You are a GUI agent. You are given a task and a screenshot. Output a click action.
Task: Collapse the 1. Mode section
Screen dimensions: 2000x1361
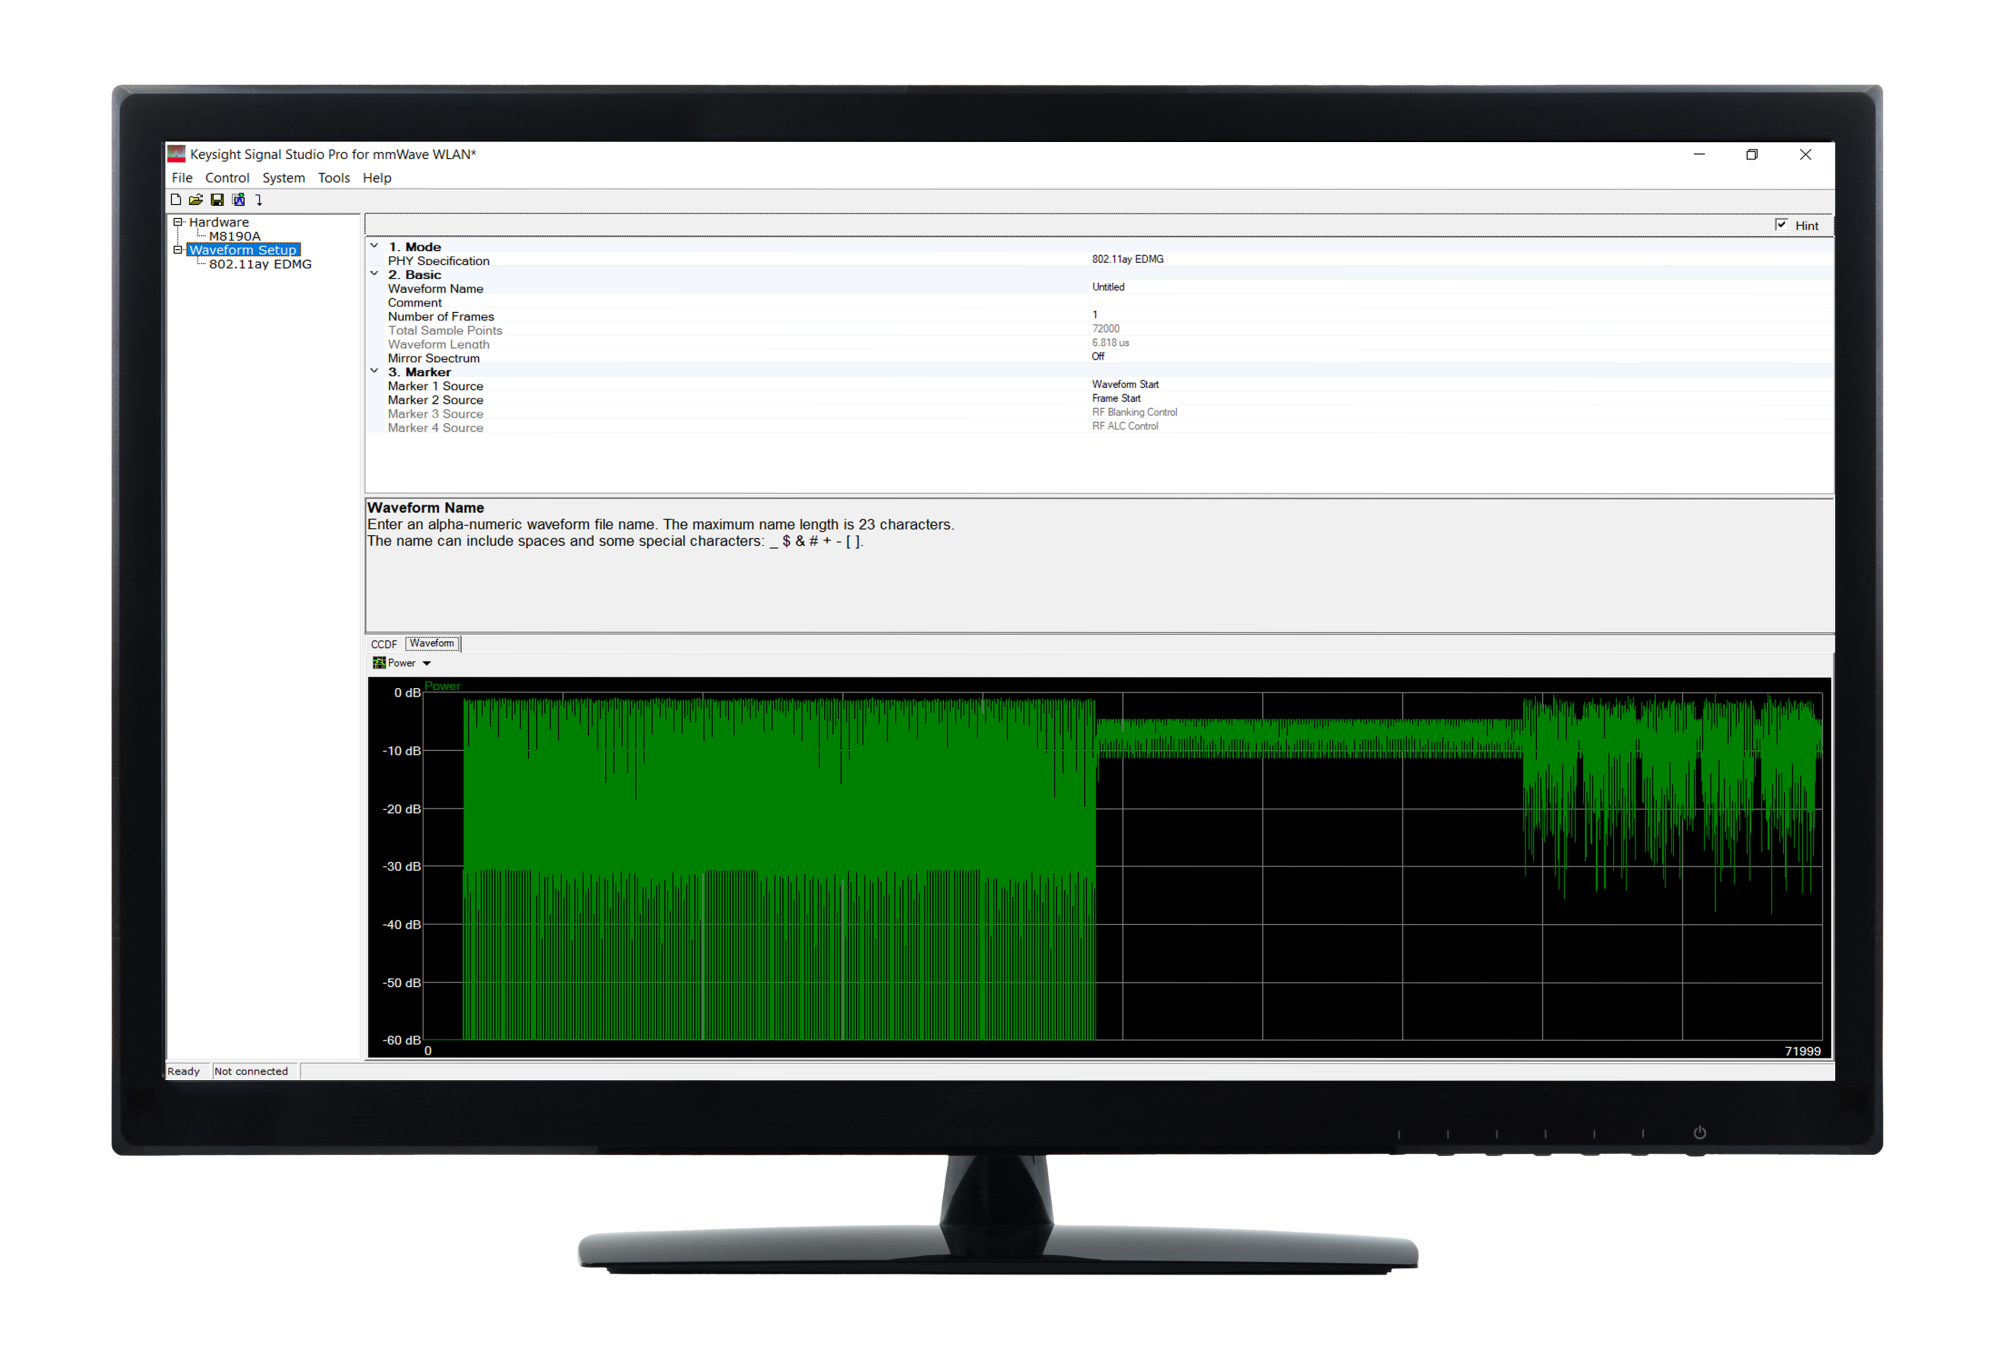(x=375, y=246)
